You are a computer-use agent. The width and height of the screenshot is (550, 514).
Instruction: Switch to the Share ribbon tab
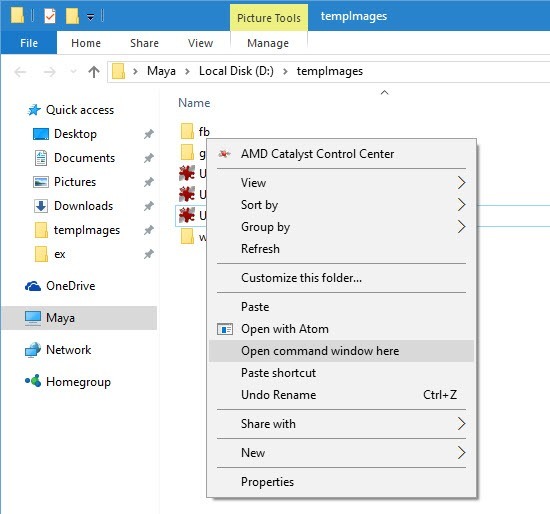click(x=144, y=43)
